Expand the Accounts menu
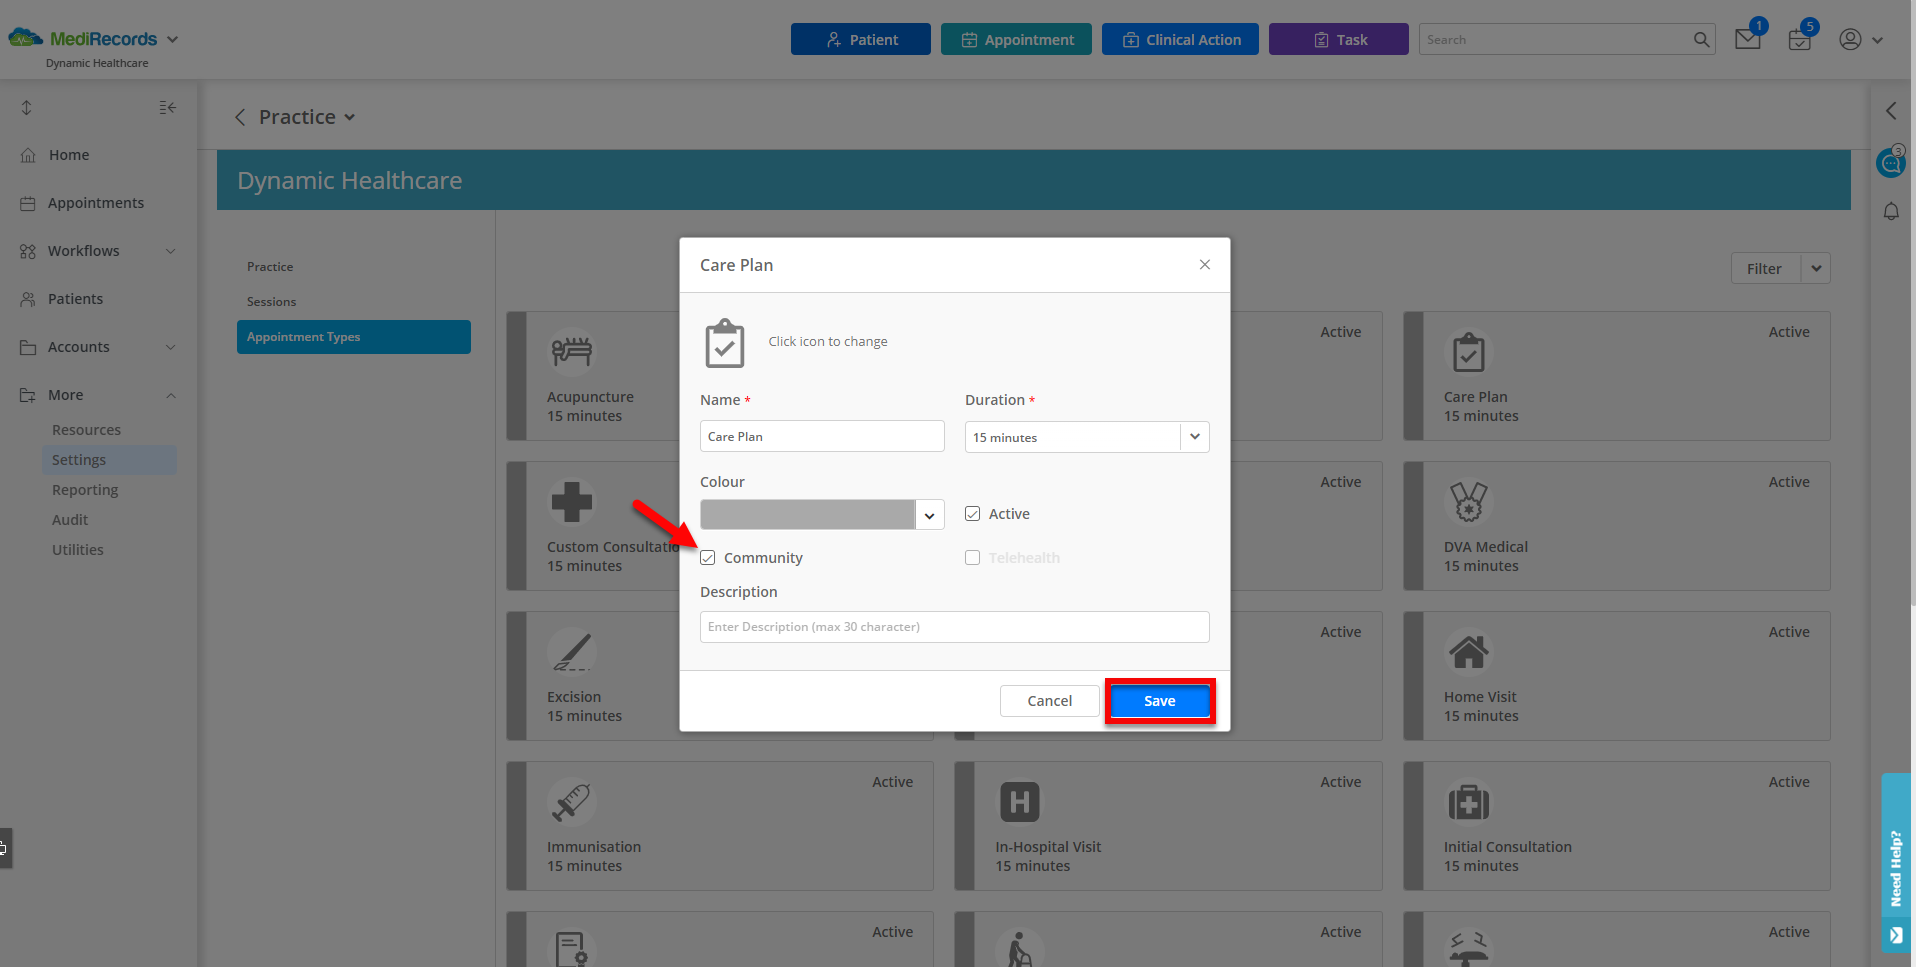1916x967 pixels. tap(171, 347)
